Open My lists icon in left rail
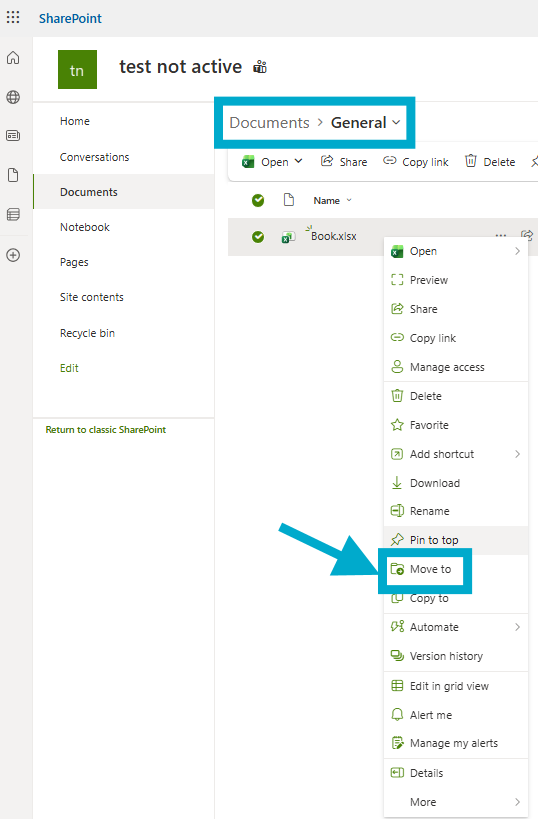 pos(13,214)
